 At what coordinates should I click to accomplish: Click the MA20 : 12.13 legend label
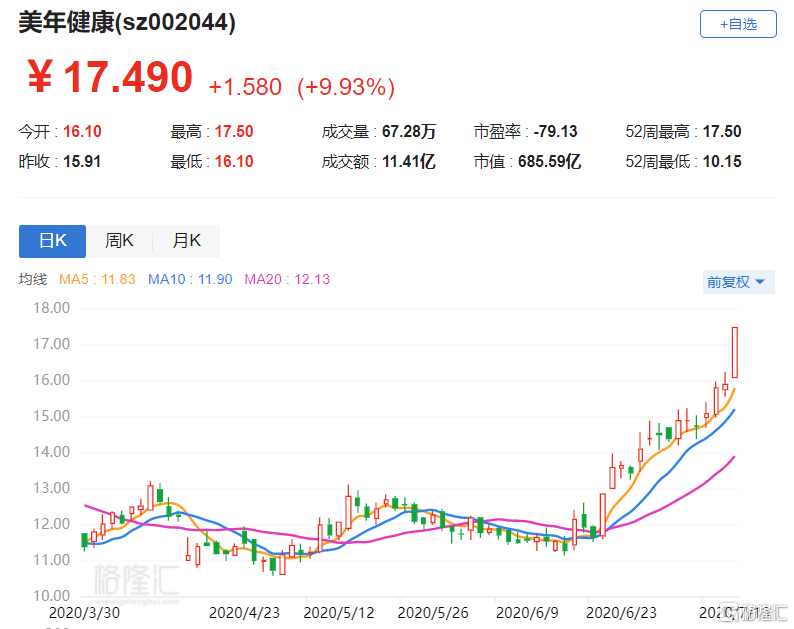pyautogui.click(x=287, y=280)
